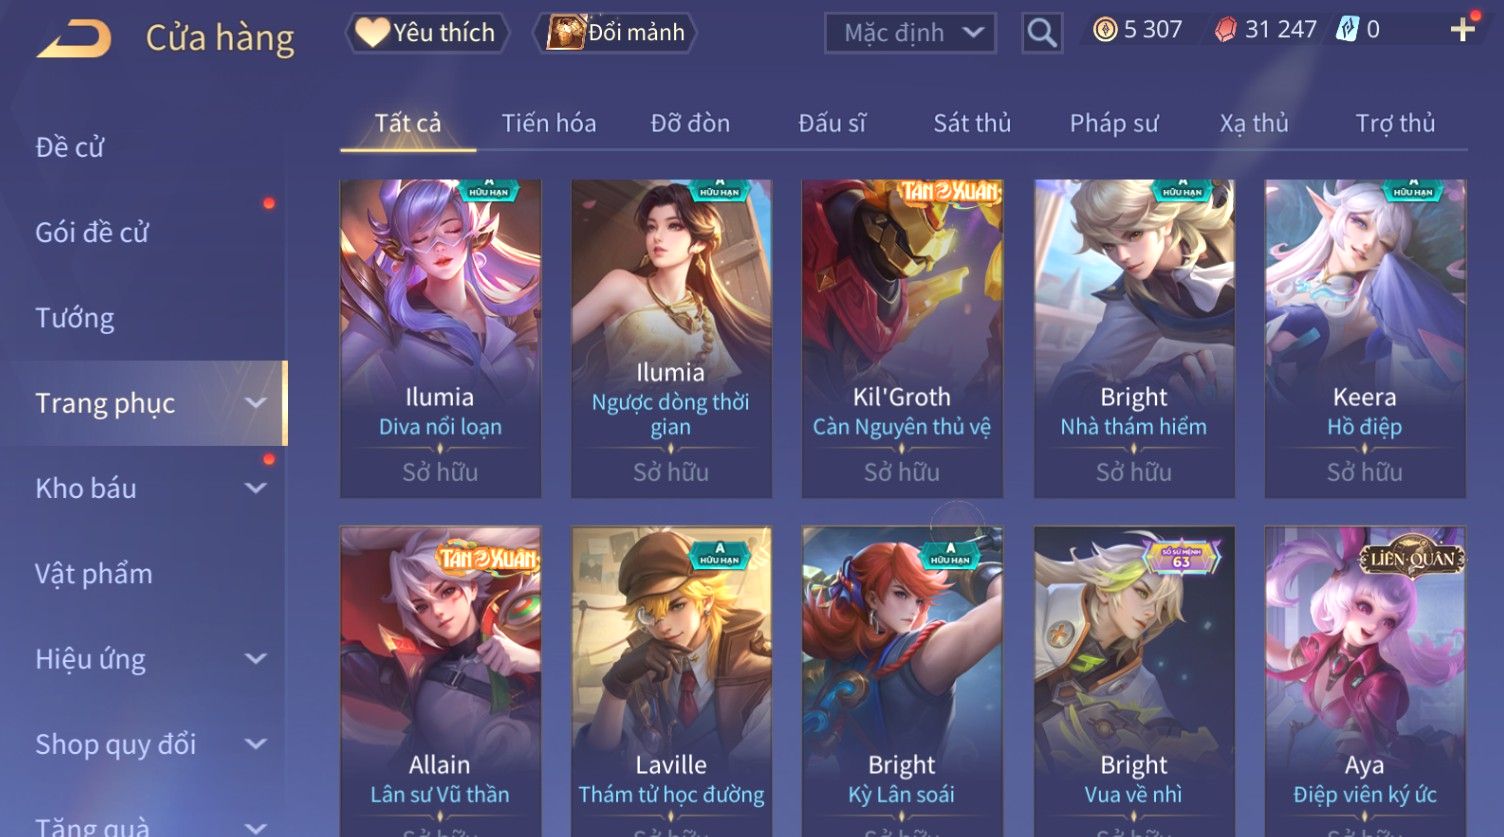Tap the heart icon in Yêu thích
1504x837 pixels.
[372, 32]
